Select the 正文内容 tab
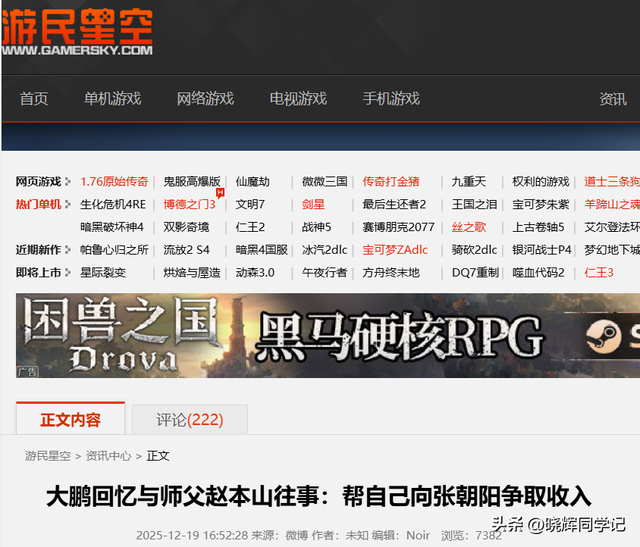 70,420
